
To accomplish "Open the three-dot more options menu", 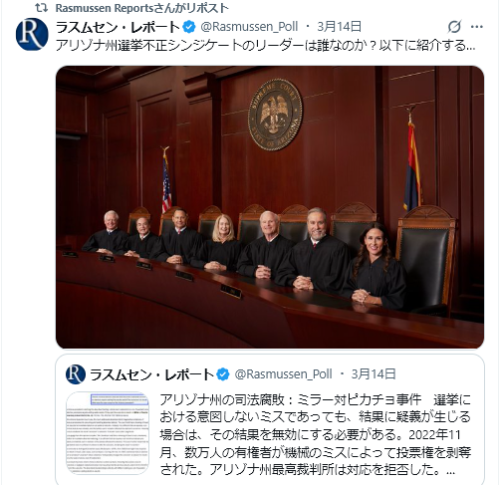I will pos(477,27).
